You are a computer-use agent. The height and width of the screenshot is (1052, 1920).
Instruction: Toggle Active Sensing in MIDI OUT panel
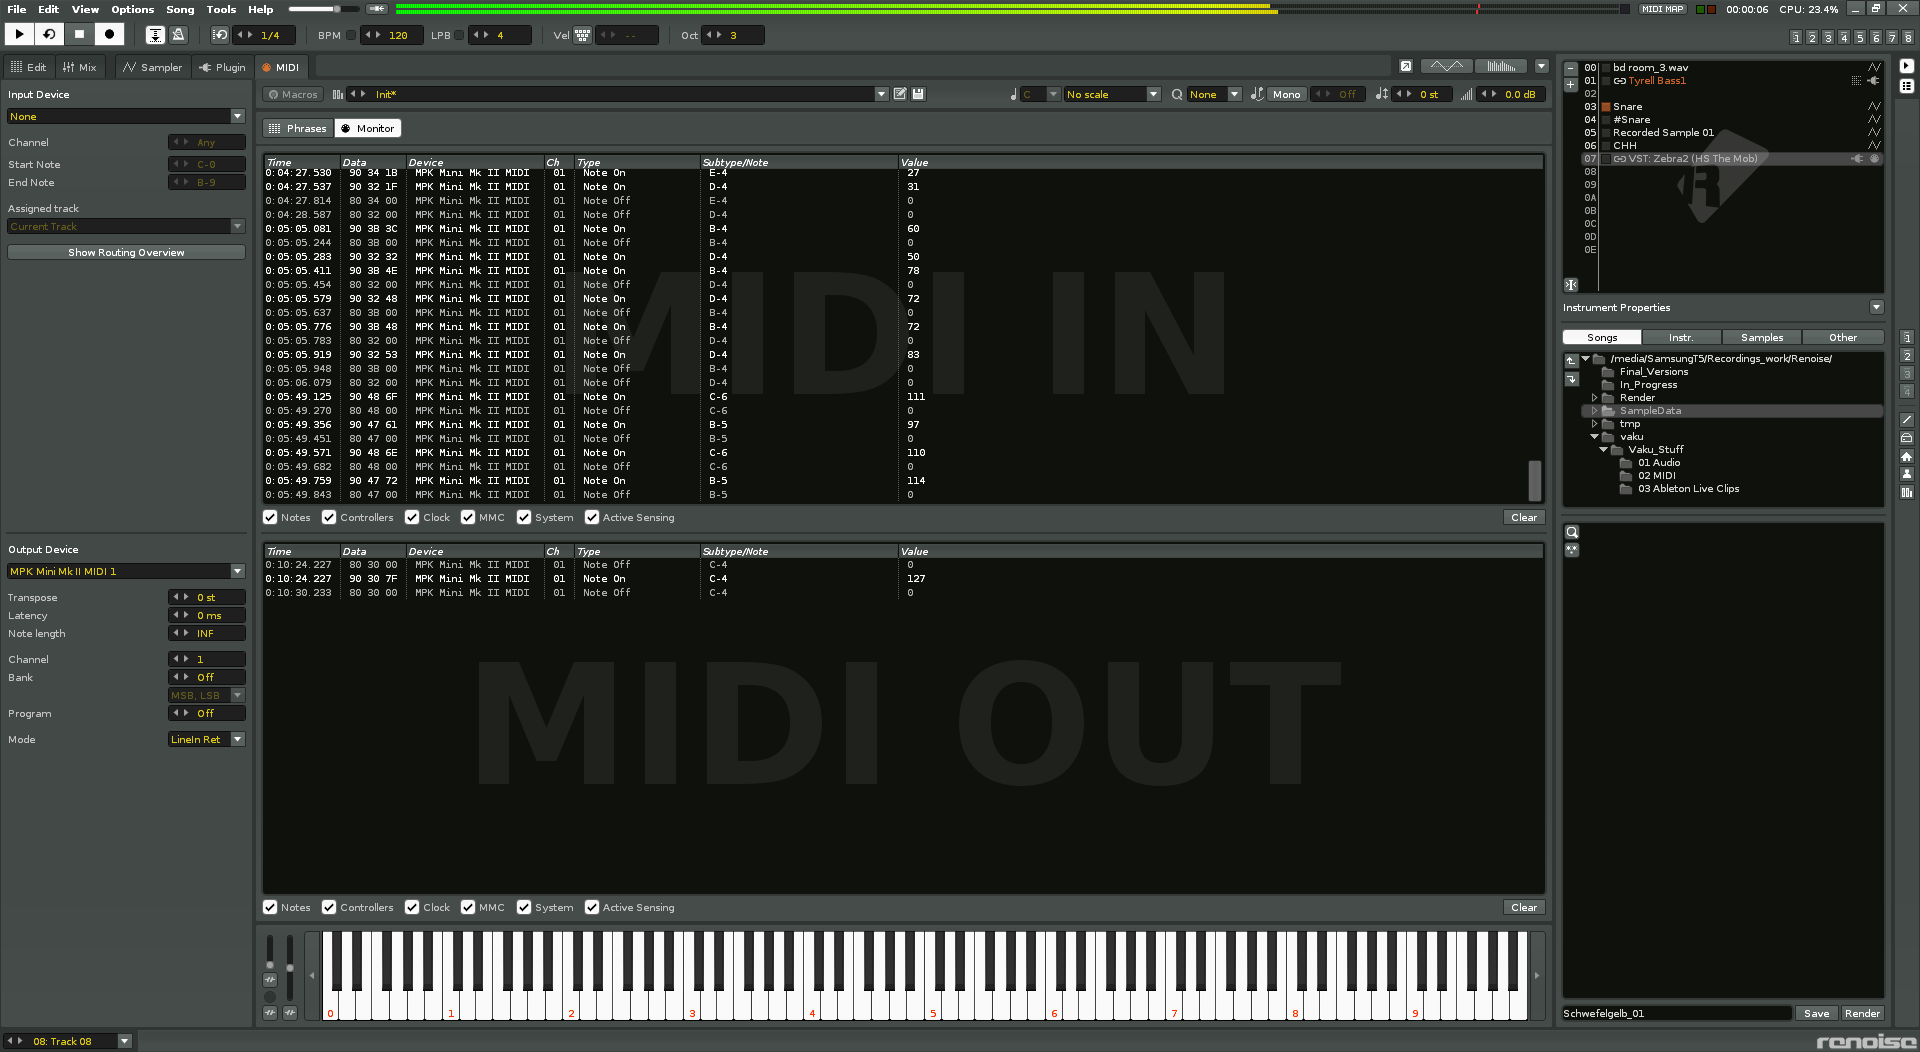point(592,907)
